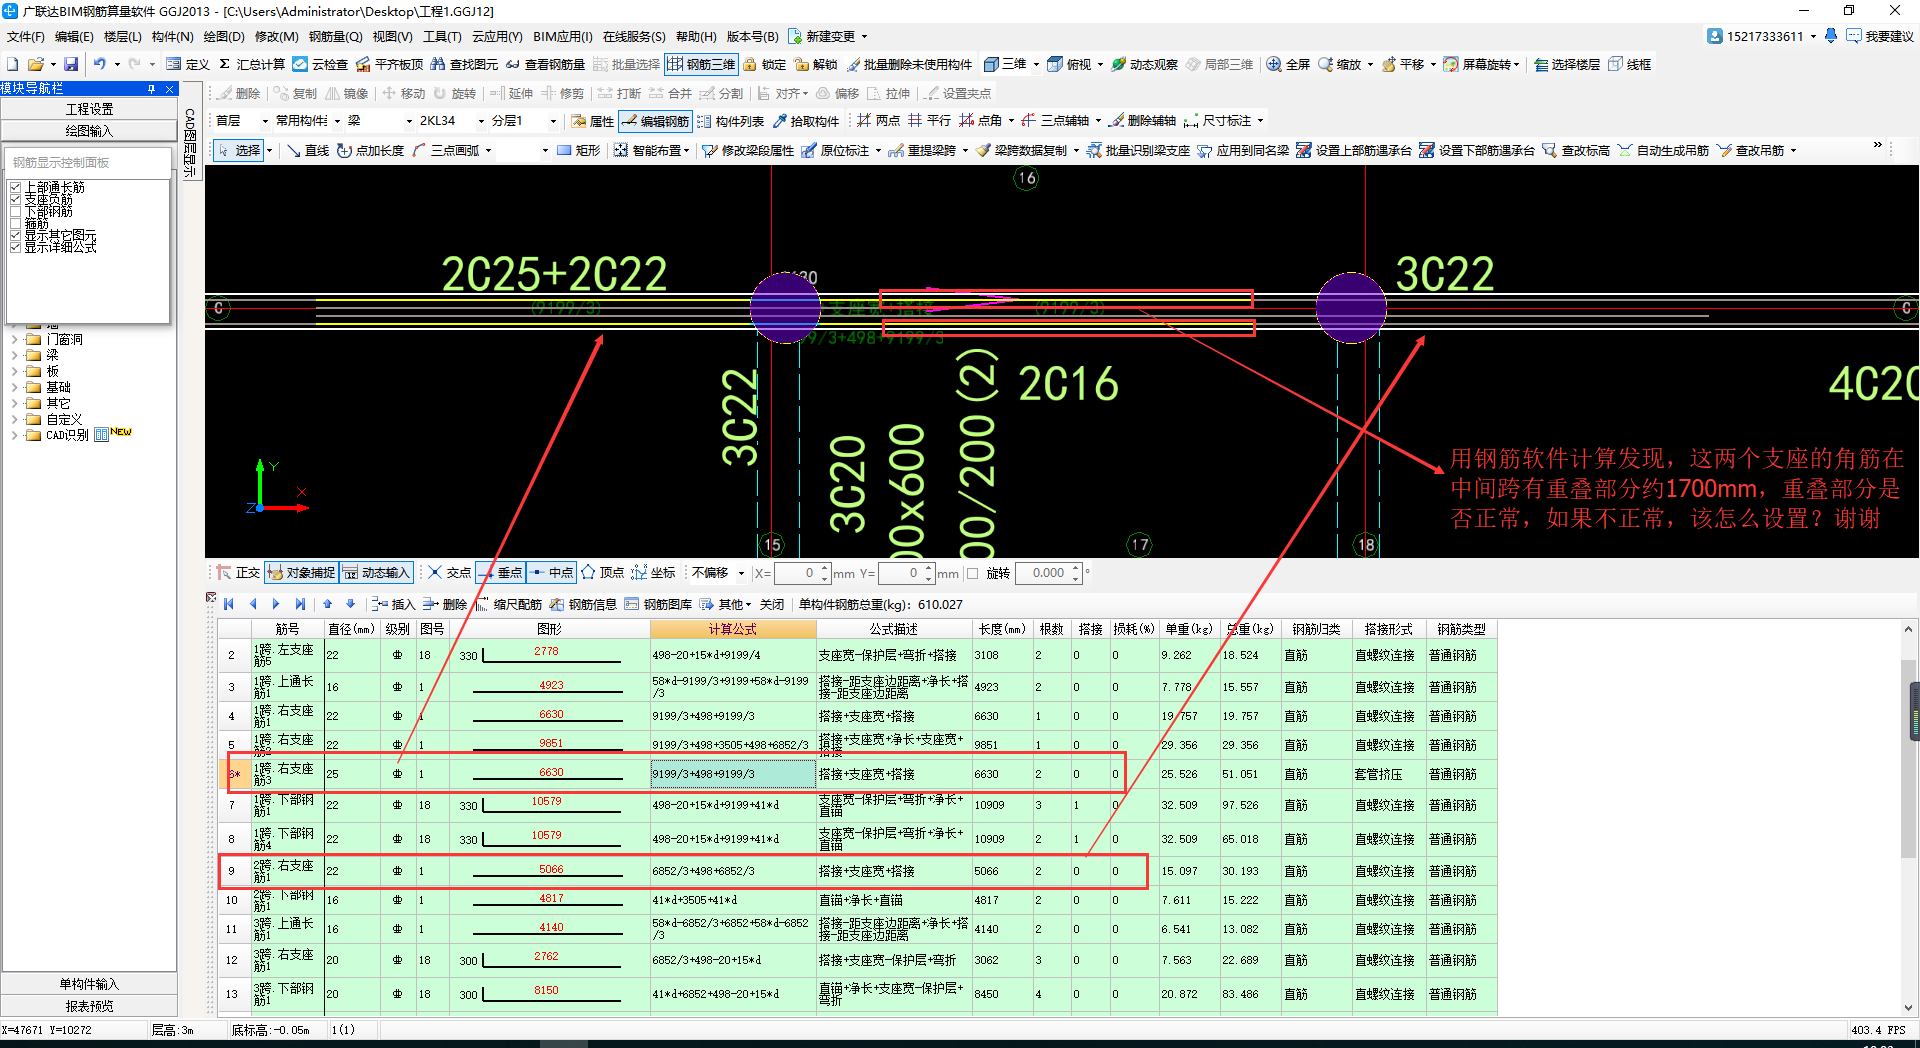This screenshot has width=1920, height=1048.
Task: Uncheck 上部通长筋 display checkbox
Action: (15, 188)
